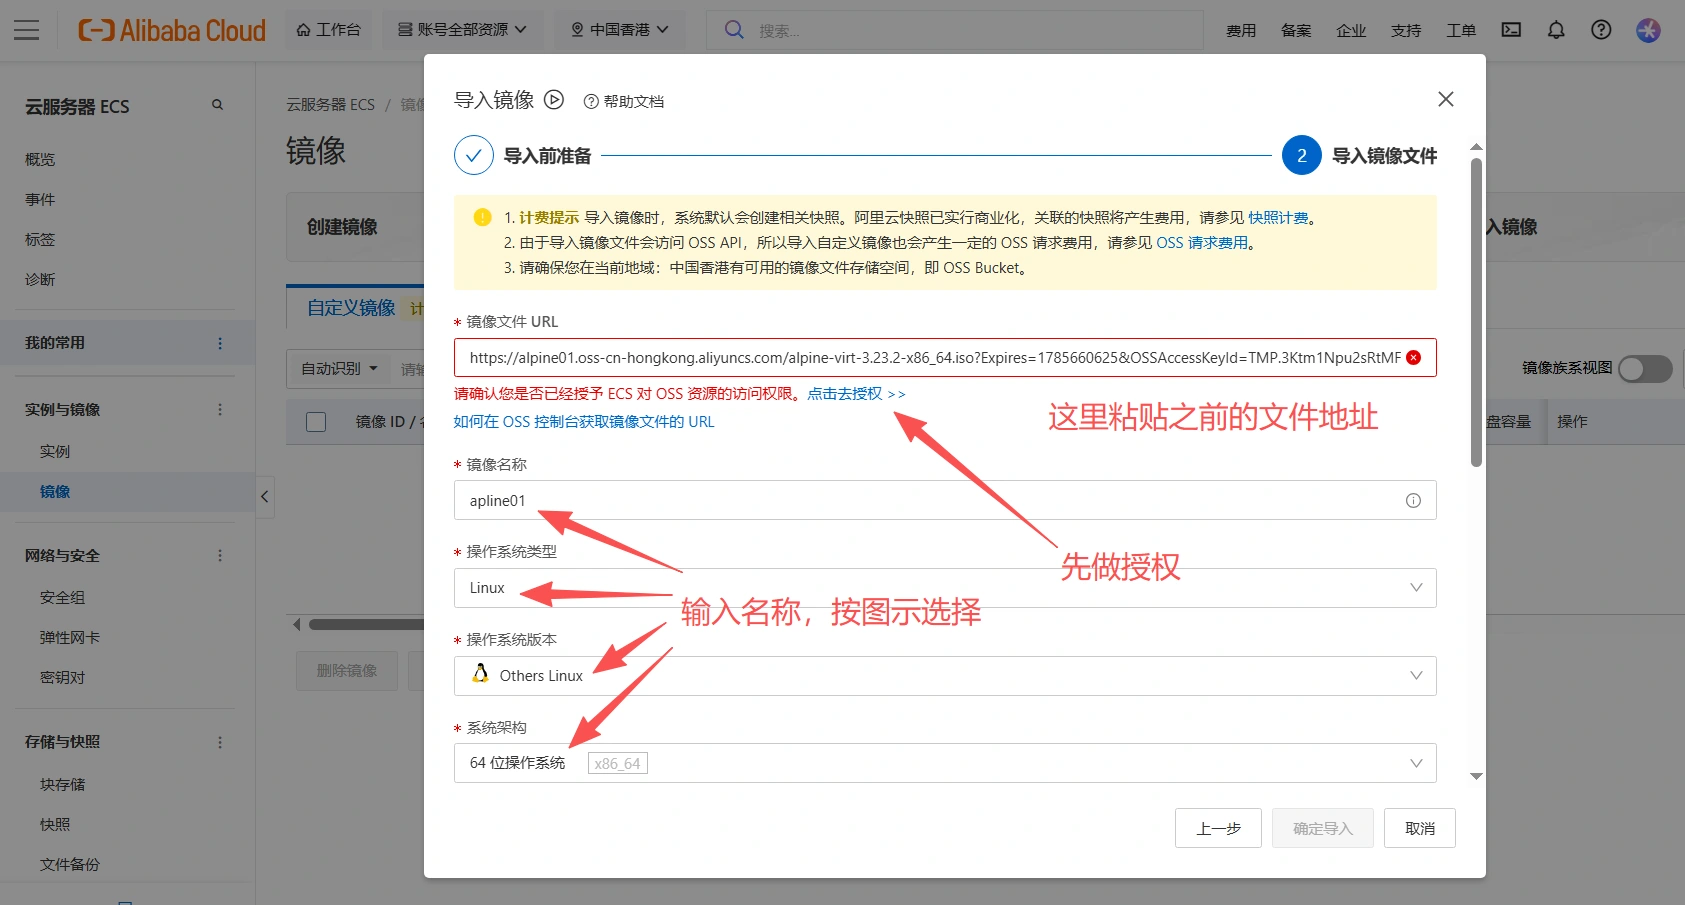Screen dimensions: 1685x905
Task: Open the 工单 menu
Action: point(1461,31)
